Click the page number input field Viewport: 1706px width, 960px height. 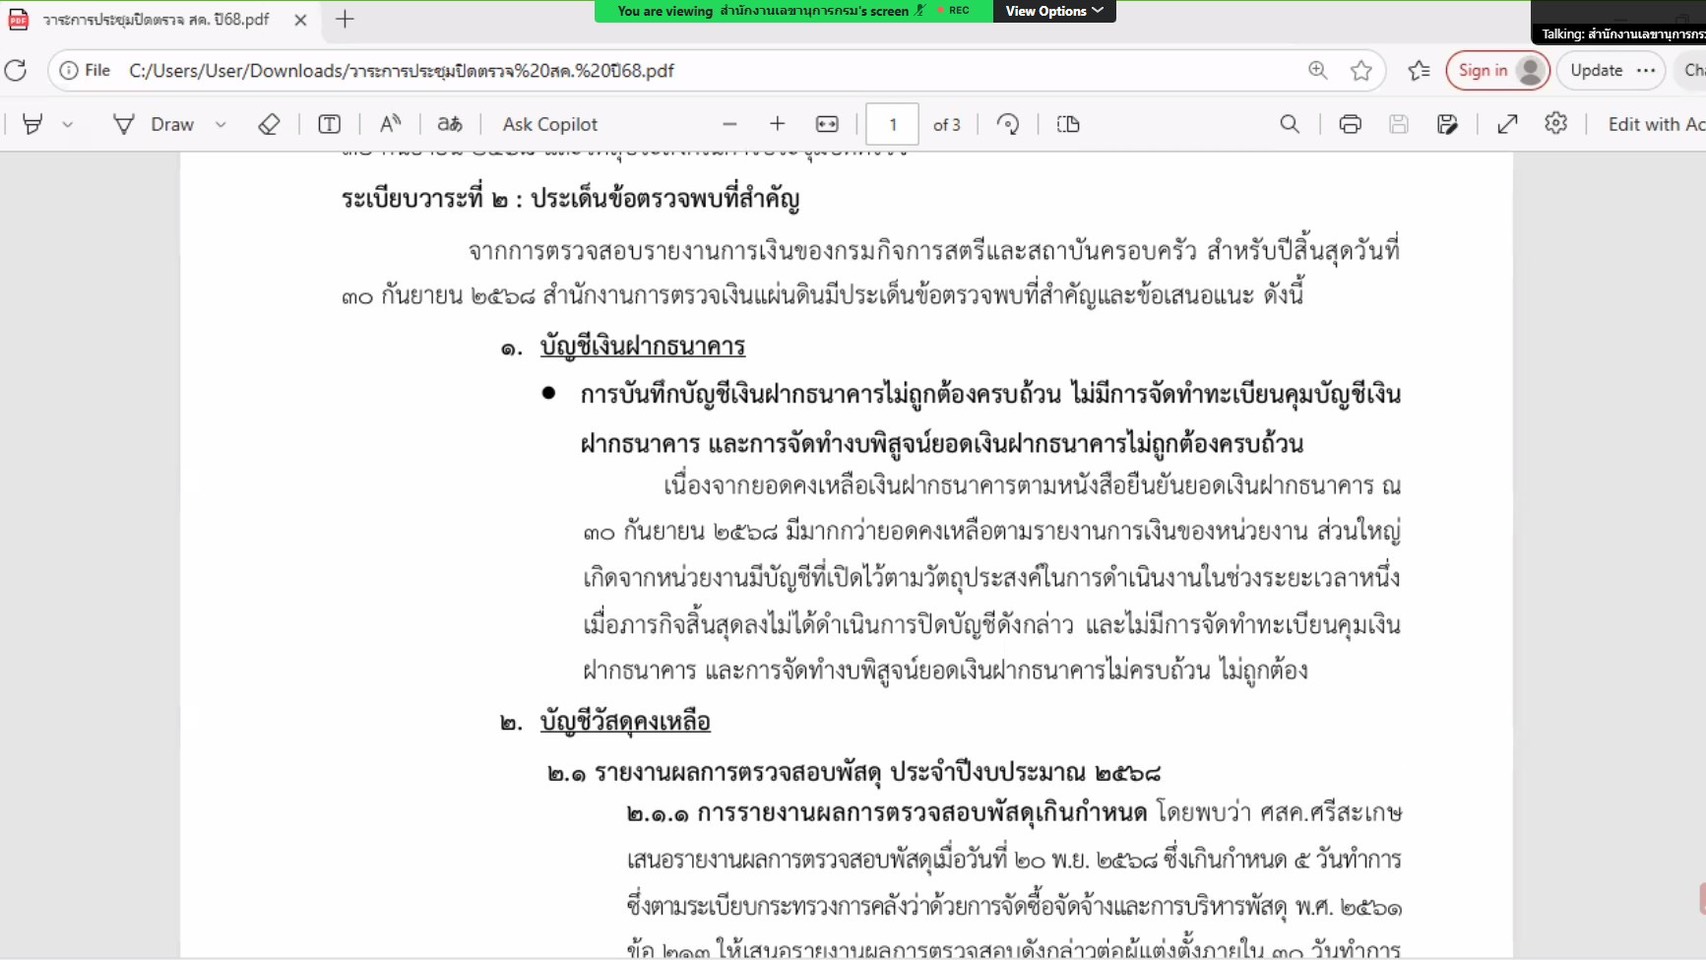click(x=892, y=124)
